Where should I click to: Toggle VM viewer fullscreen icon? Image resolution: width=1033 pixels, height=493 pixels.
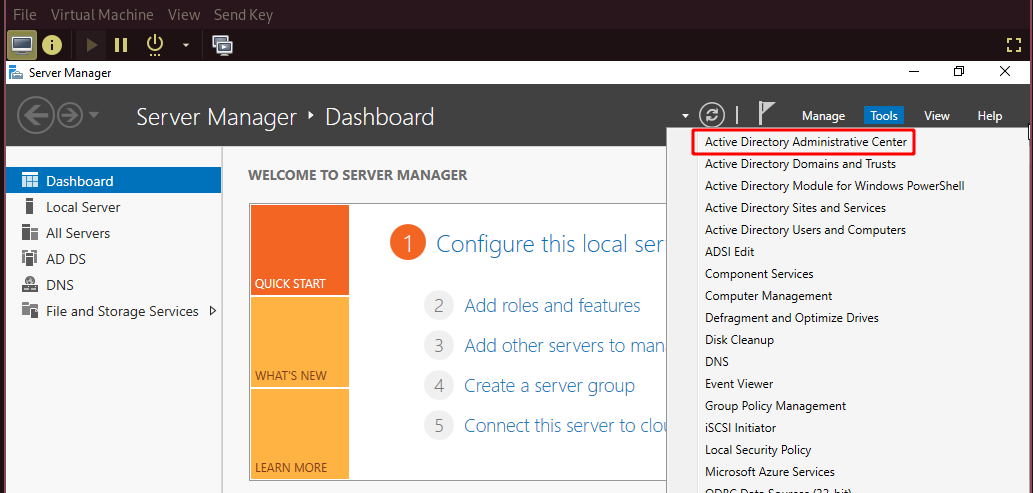[1013, 45]
